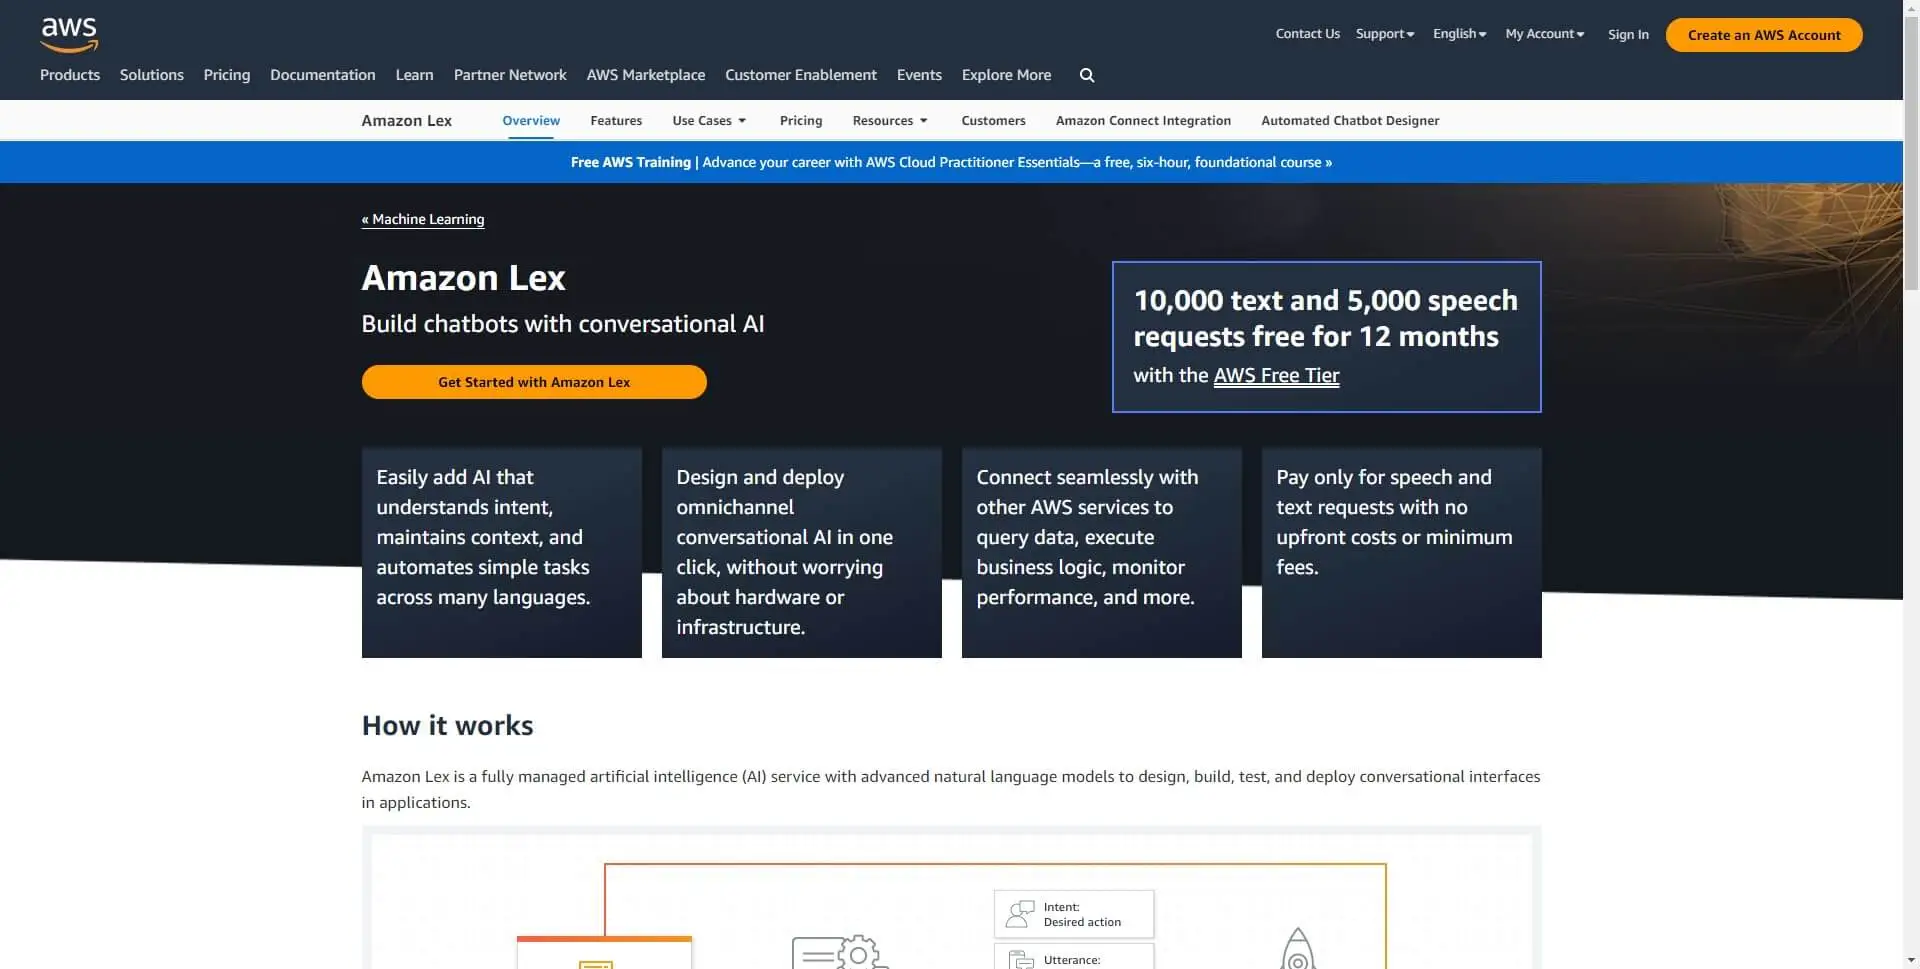Open AWS Marketplace menu
The image size is (1920, 969).
pos(646,75)
